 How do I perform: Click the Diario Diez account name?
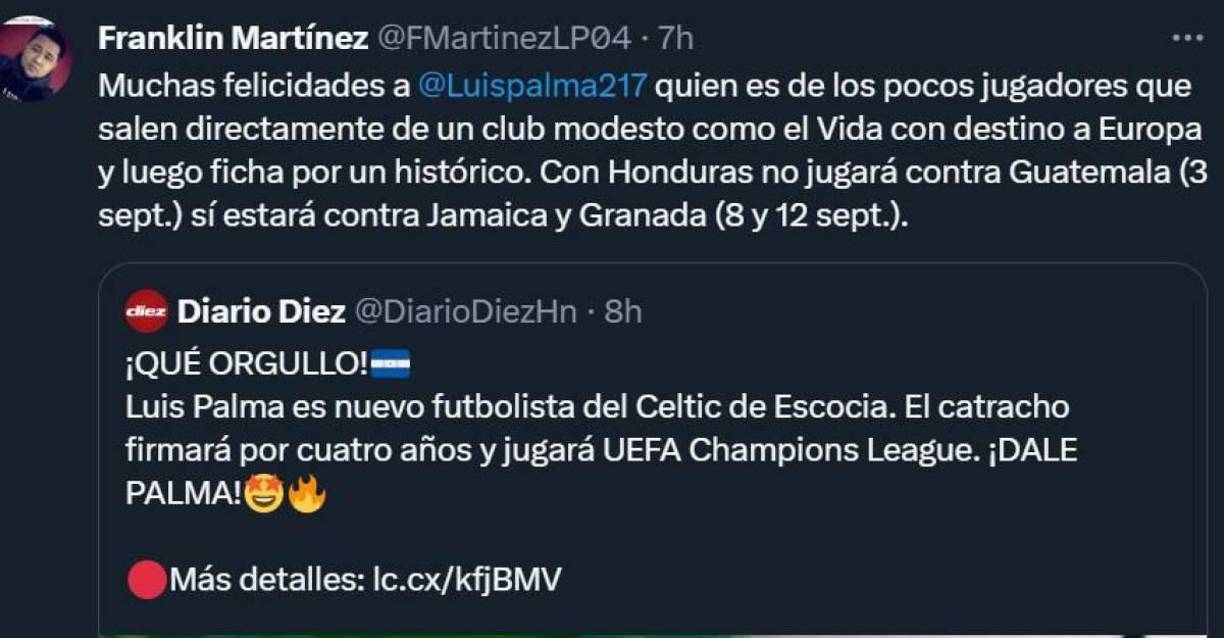coord(260,312)
